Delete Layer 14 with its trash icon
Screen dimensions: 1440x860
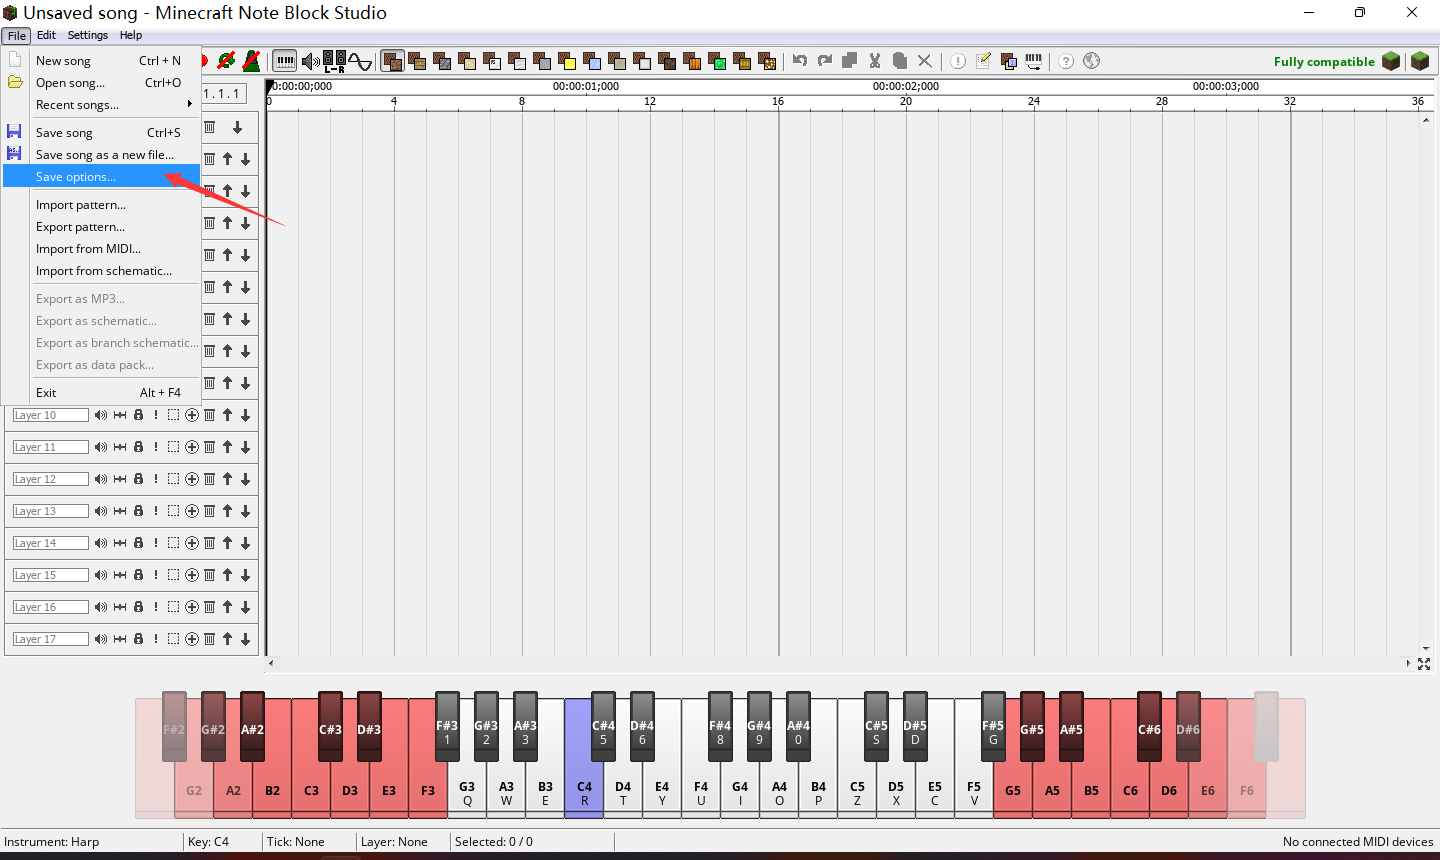(209, 543)
